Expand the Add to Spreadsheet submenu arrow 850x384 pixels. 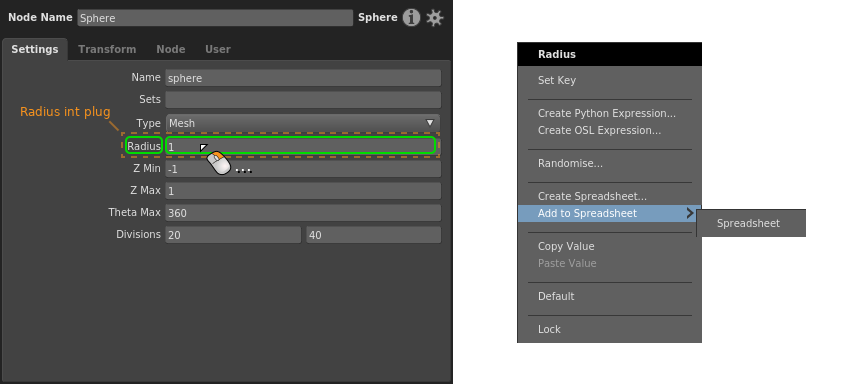[690, 213]
